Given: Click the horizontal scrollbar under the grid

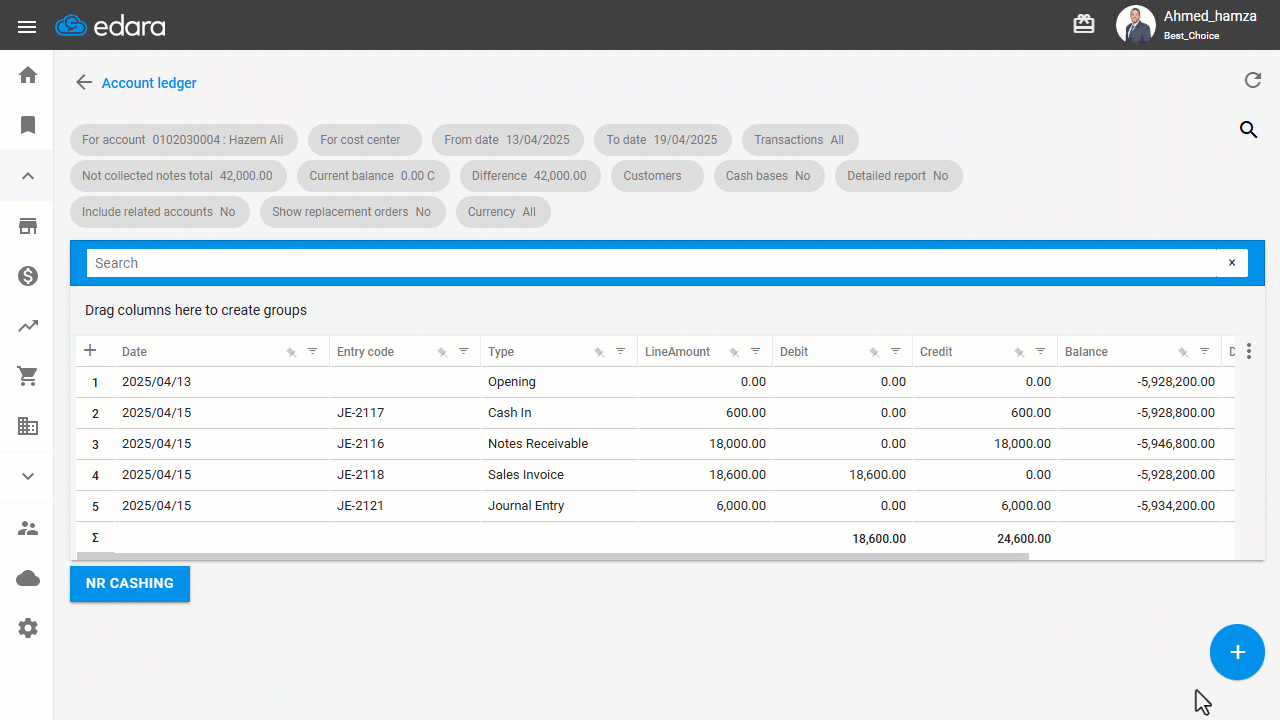Looking at the screenshot, I should pos(552,556).
